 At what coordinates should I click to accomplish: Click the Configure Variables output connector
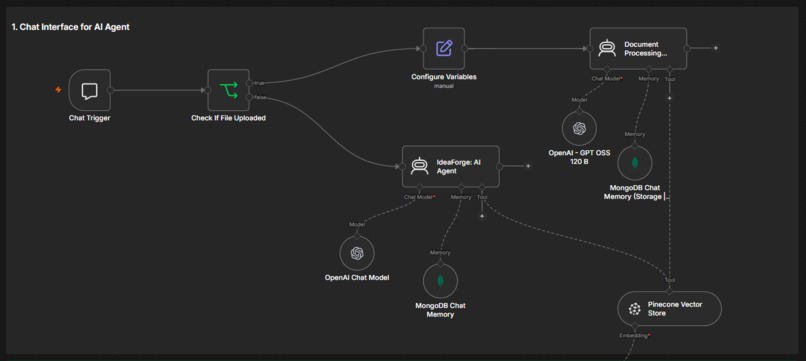click(x=464, y=48)
